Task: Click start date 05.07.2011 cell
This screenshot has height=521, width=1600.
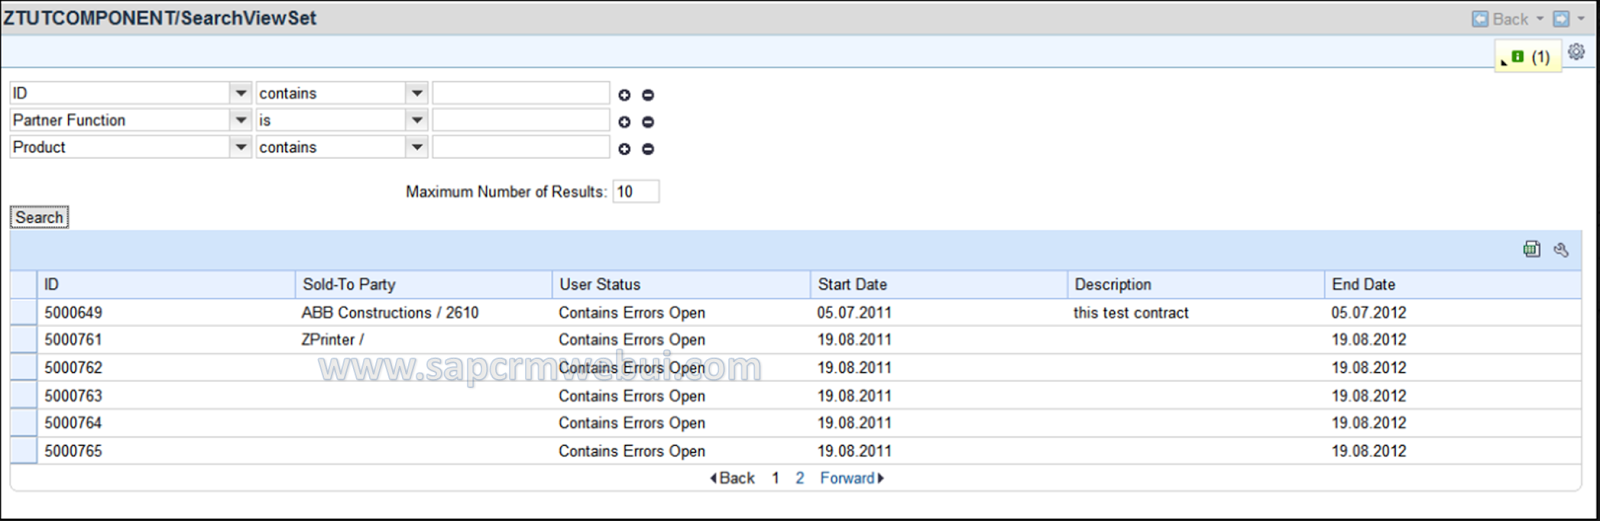Action: click(854, 313)
